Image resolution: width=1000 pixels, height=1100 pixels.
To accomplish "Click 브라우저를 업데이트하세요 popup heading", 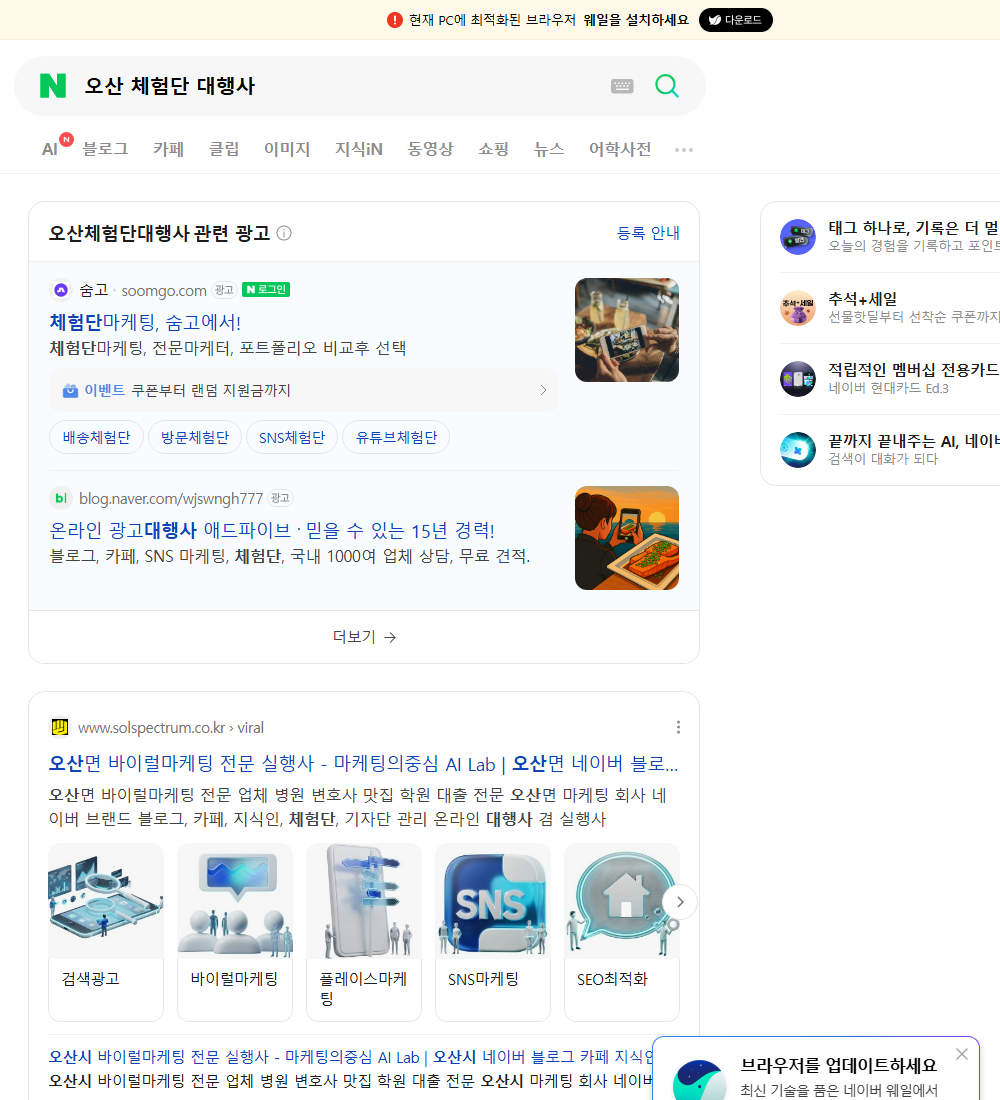I will (x=839, y=1065).
